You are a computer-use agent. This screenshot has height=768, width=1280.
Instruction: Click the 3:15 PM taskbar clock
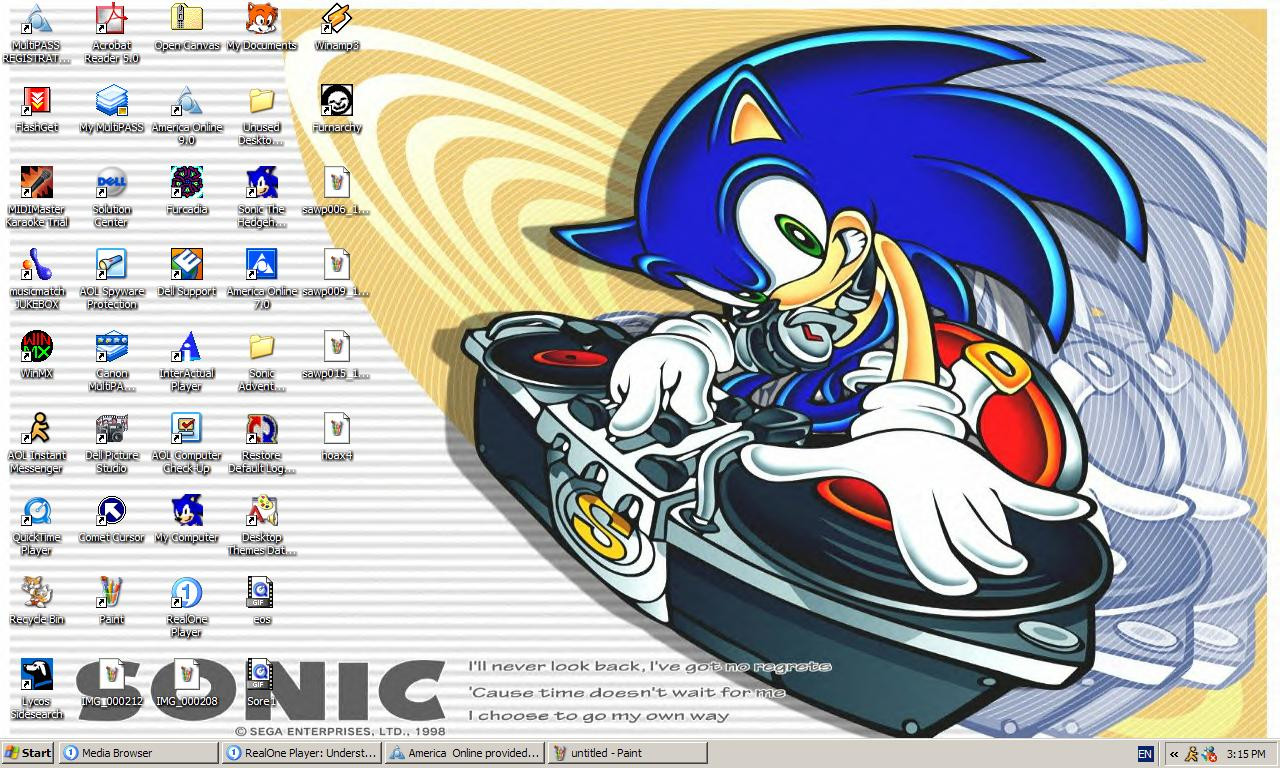(1246, 754)
